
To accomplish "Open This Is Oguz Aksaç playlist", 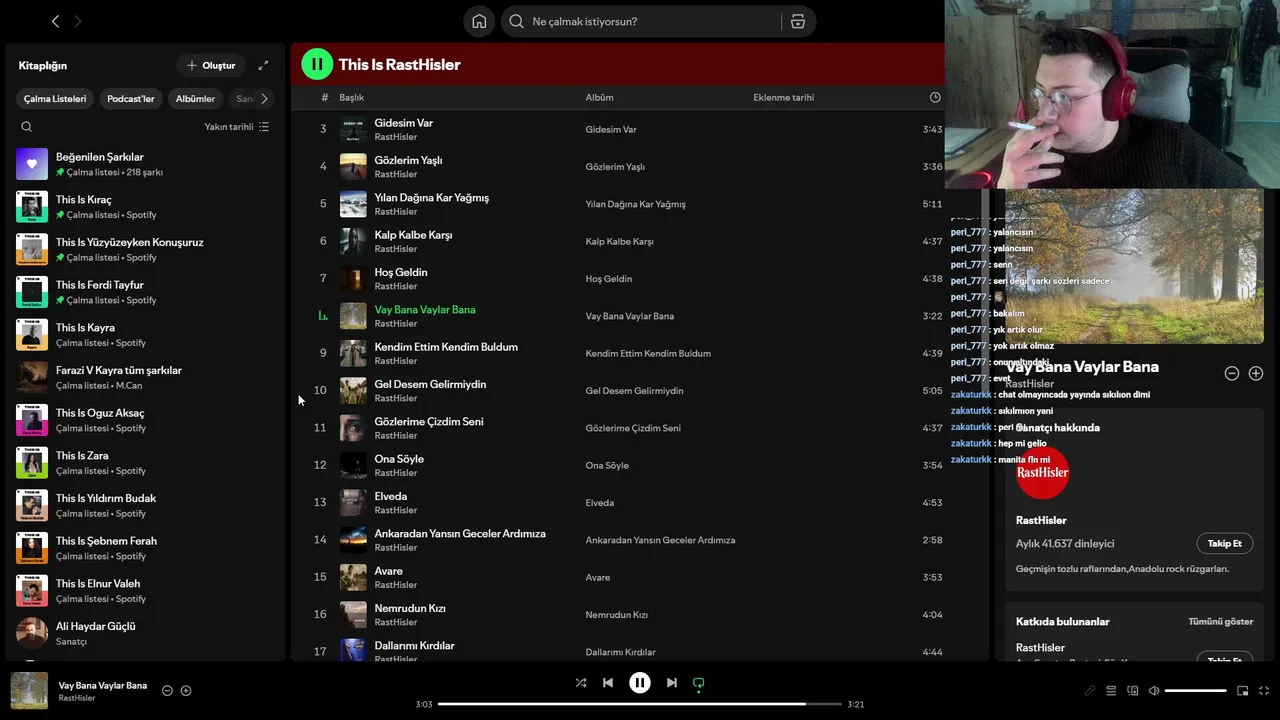I will 143,420.
